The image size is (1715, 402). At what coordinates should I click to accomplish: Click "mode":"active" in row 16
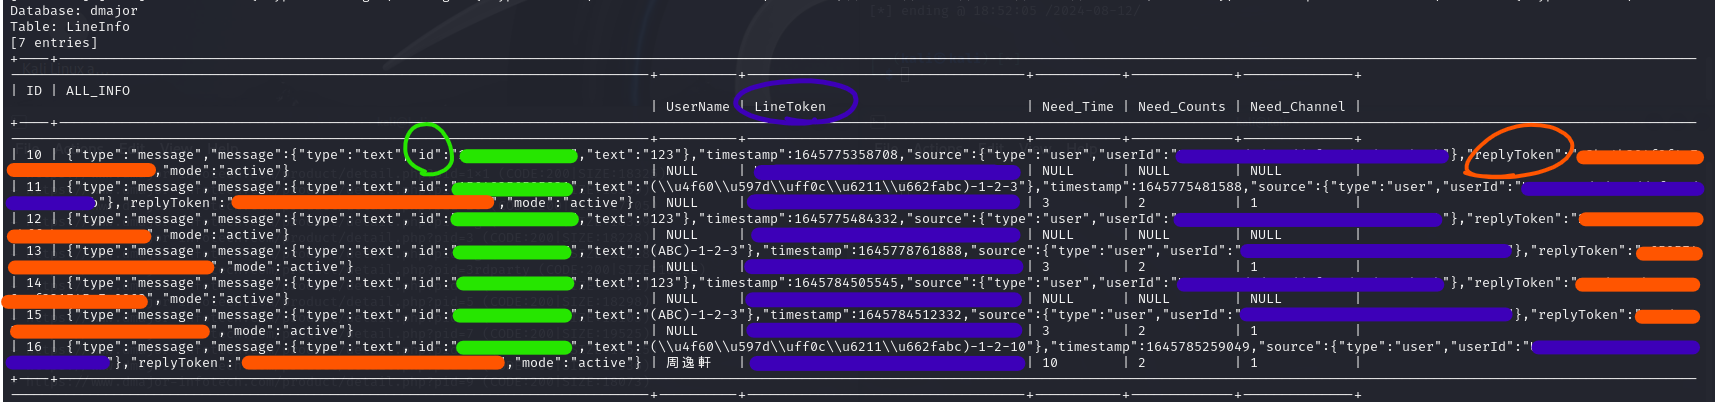pyautogui.click(x=574, y=363)
